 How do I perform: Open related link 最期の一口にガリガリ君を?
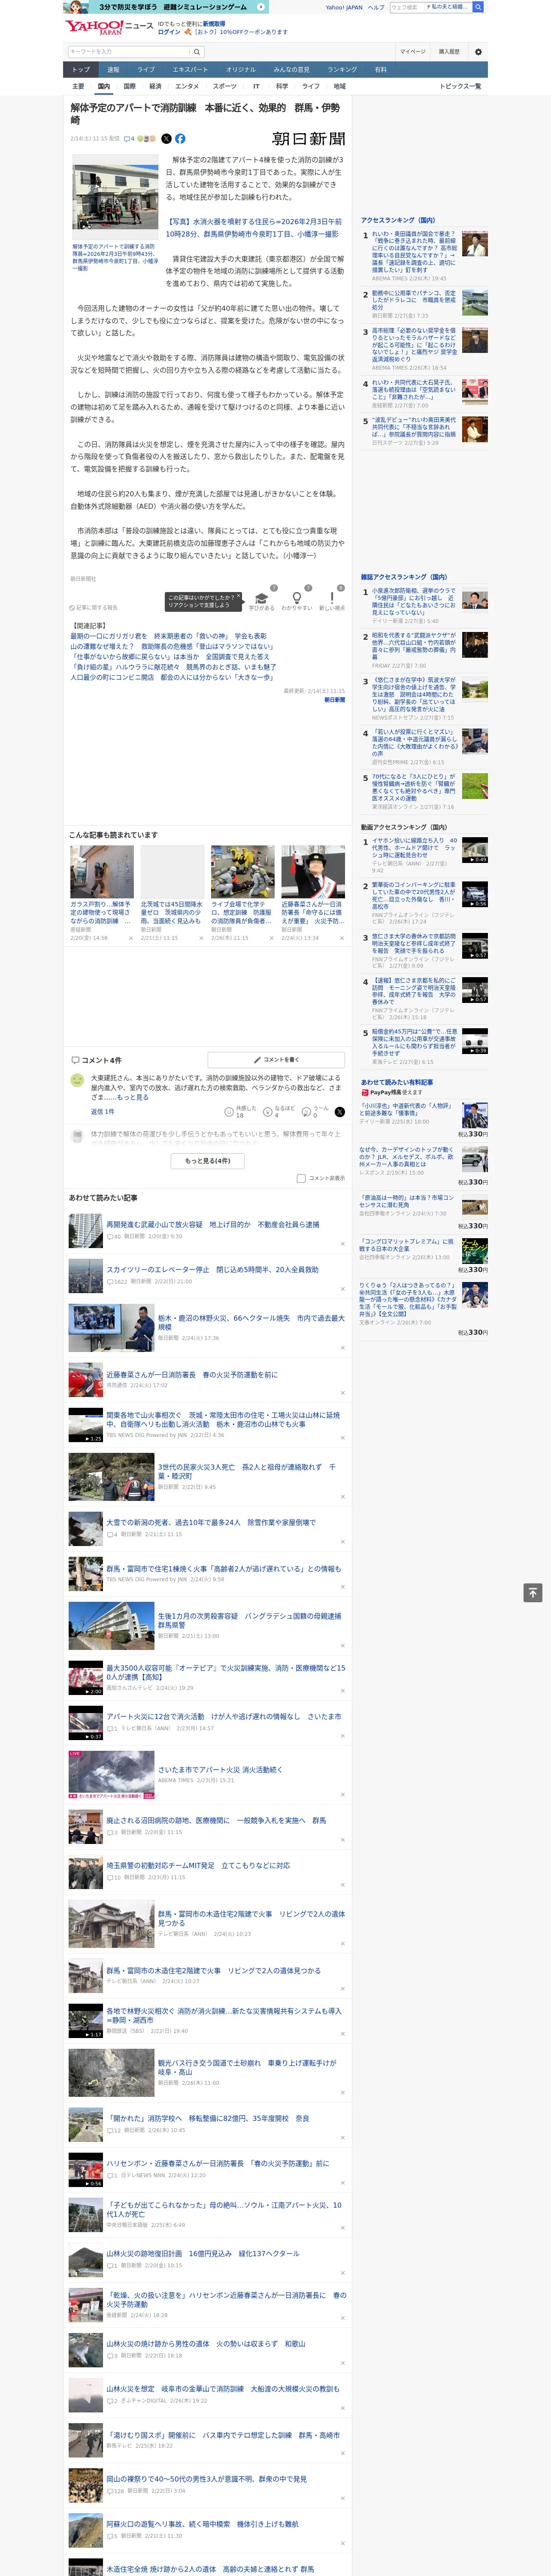coord(168,636)
